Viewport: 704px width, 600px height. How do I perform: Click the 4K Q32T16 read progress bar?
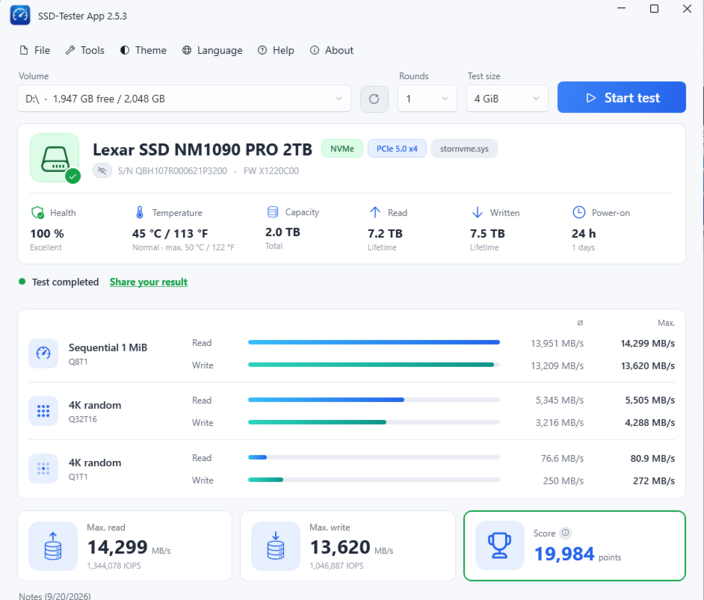click(x=374, y=400)
